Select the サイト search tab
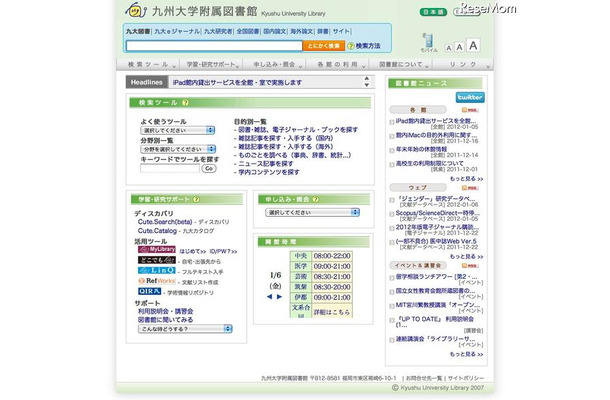The width and height of the screenshot is (610, 400). (341, 32)
